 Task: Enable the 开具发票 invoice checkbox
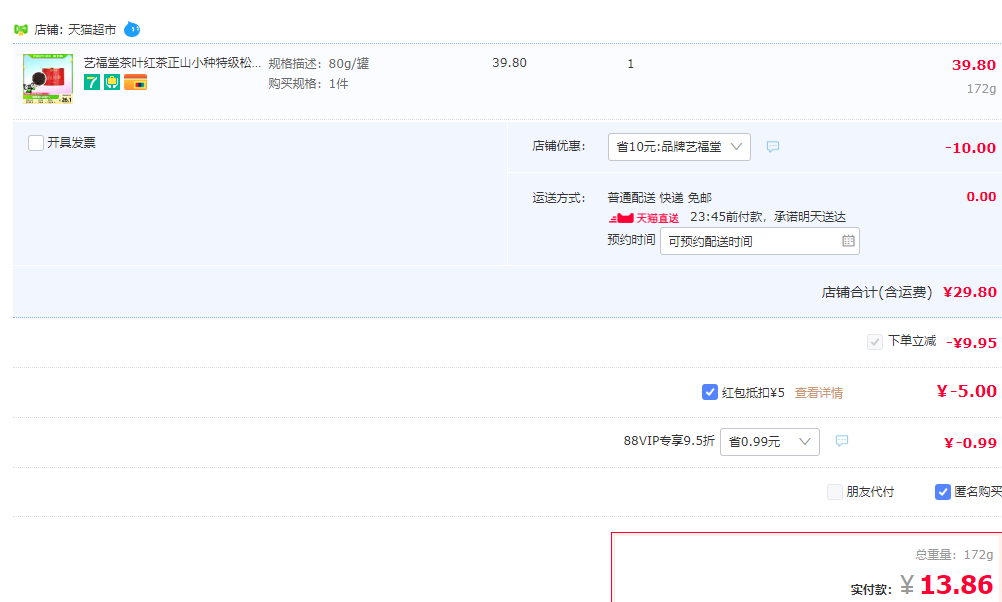[36, 143]
